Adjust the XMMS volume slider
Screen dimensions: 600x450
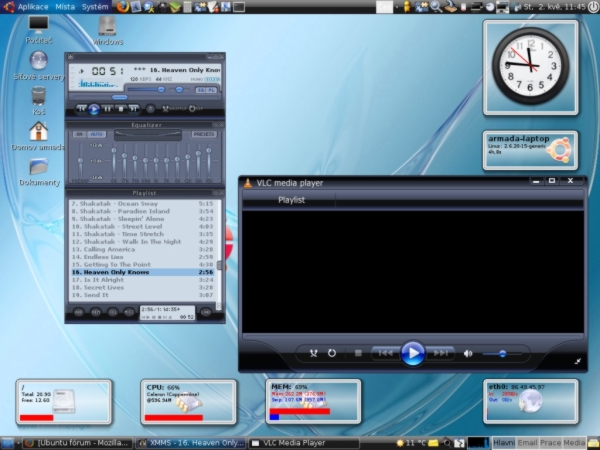coord(161,90)
